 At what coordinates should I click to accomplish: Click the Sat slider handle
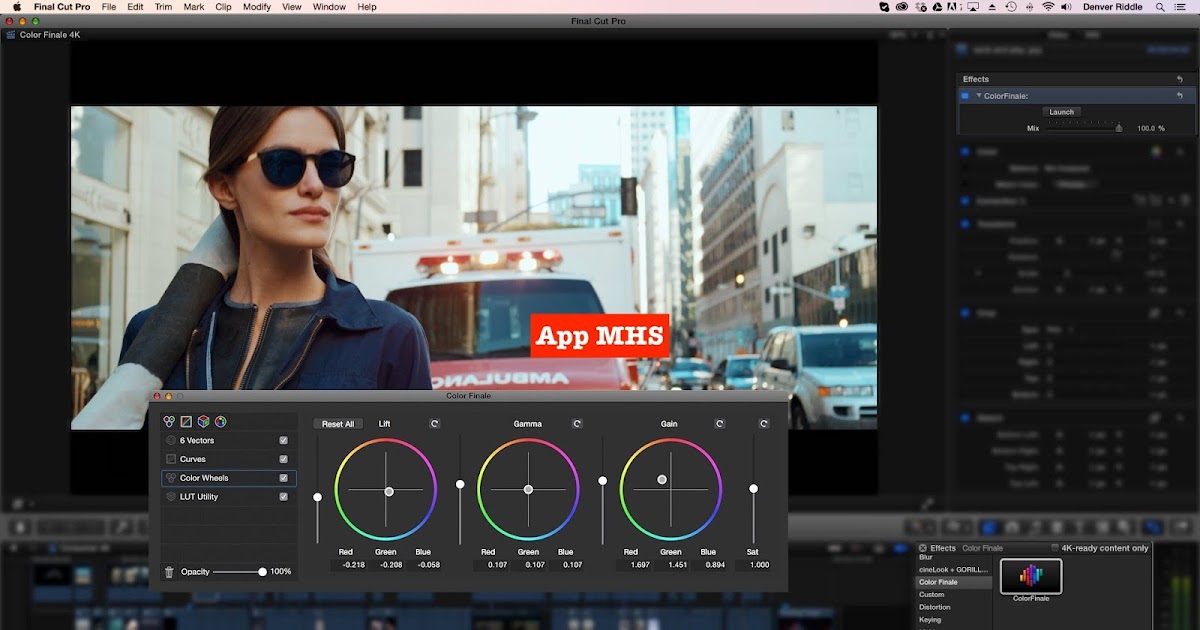pyautogui.click(x=753, y=488)
